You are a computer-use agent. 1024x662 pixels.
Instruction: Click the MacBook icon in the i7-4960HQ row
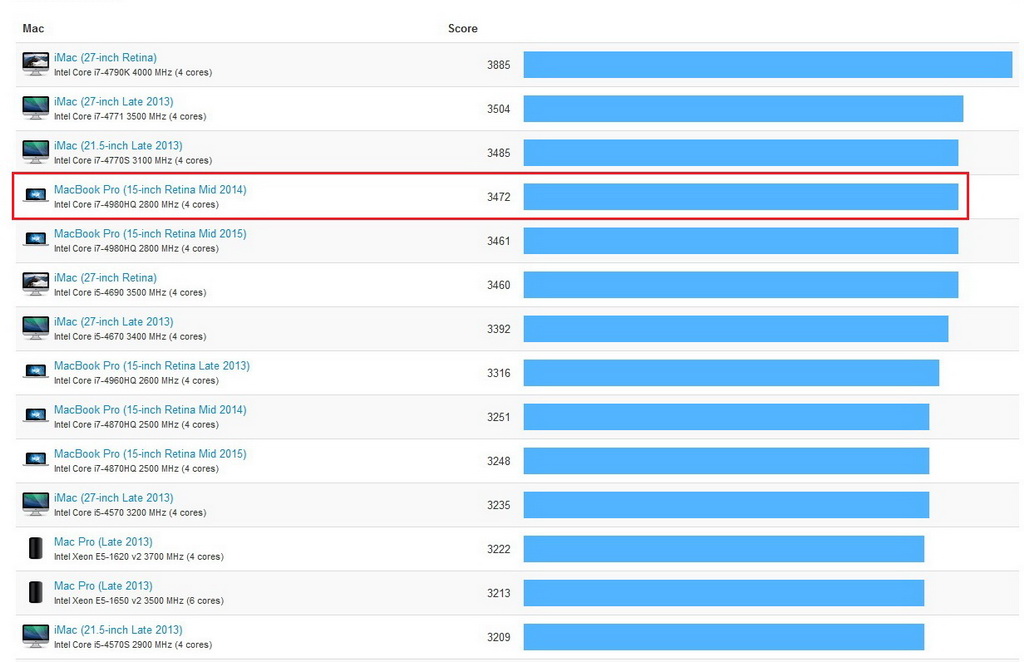[x=35, y=371]
